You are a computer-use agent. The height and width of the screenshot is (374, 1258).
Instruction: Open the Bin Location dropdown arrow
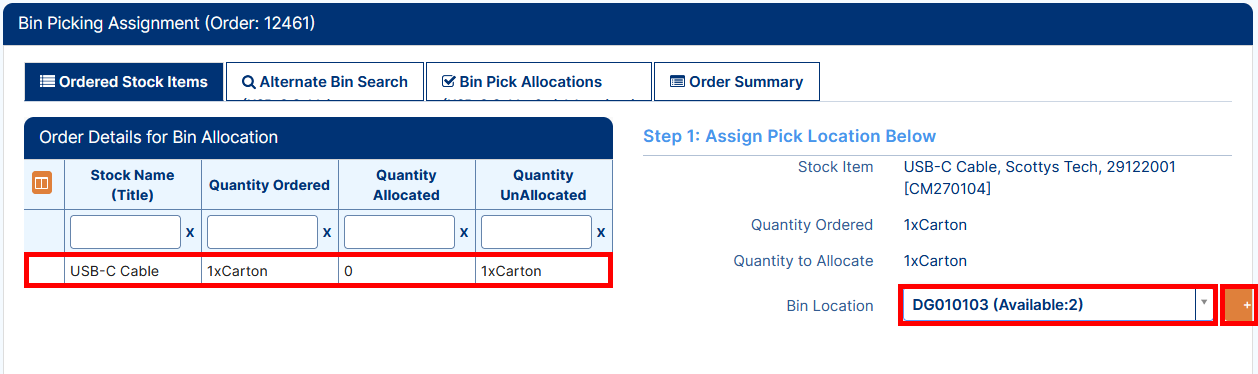click(1204, 303)
